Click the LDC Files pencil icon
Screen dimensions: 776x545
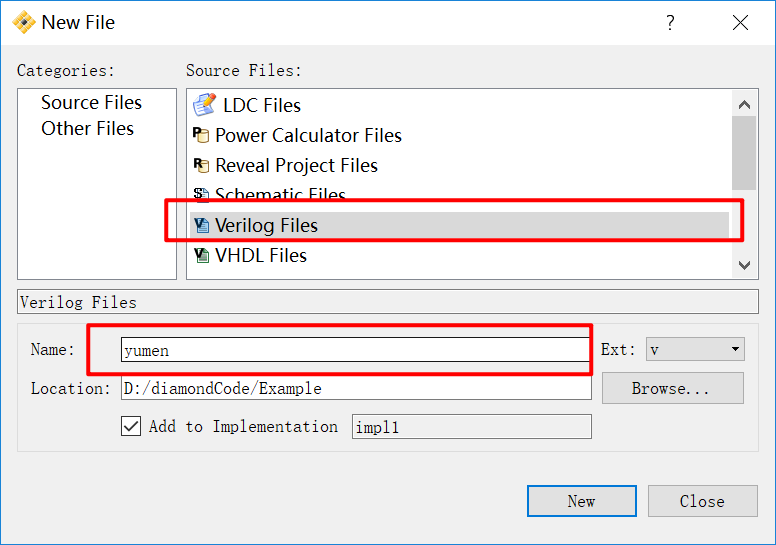(204, 104)
